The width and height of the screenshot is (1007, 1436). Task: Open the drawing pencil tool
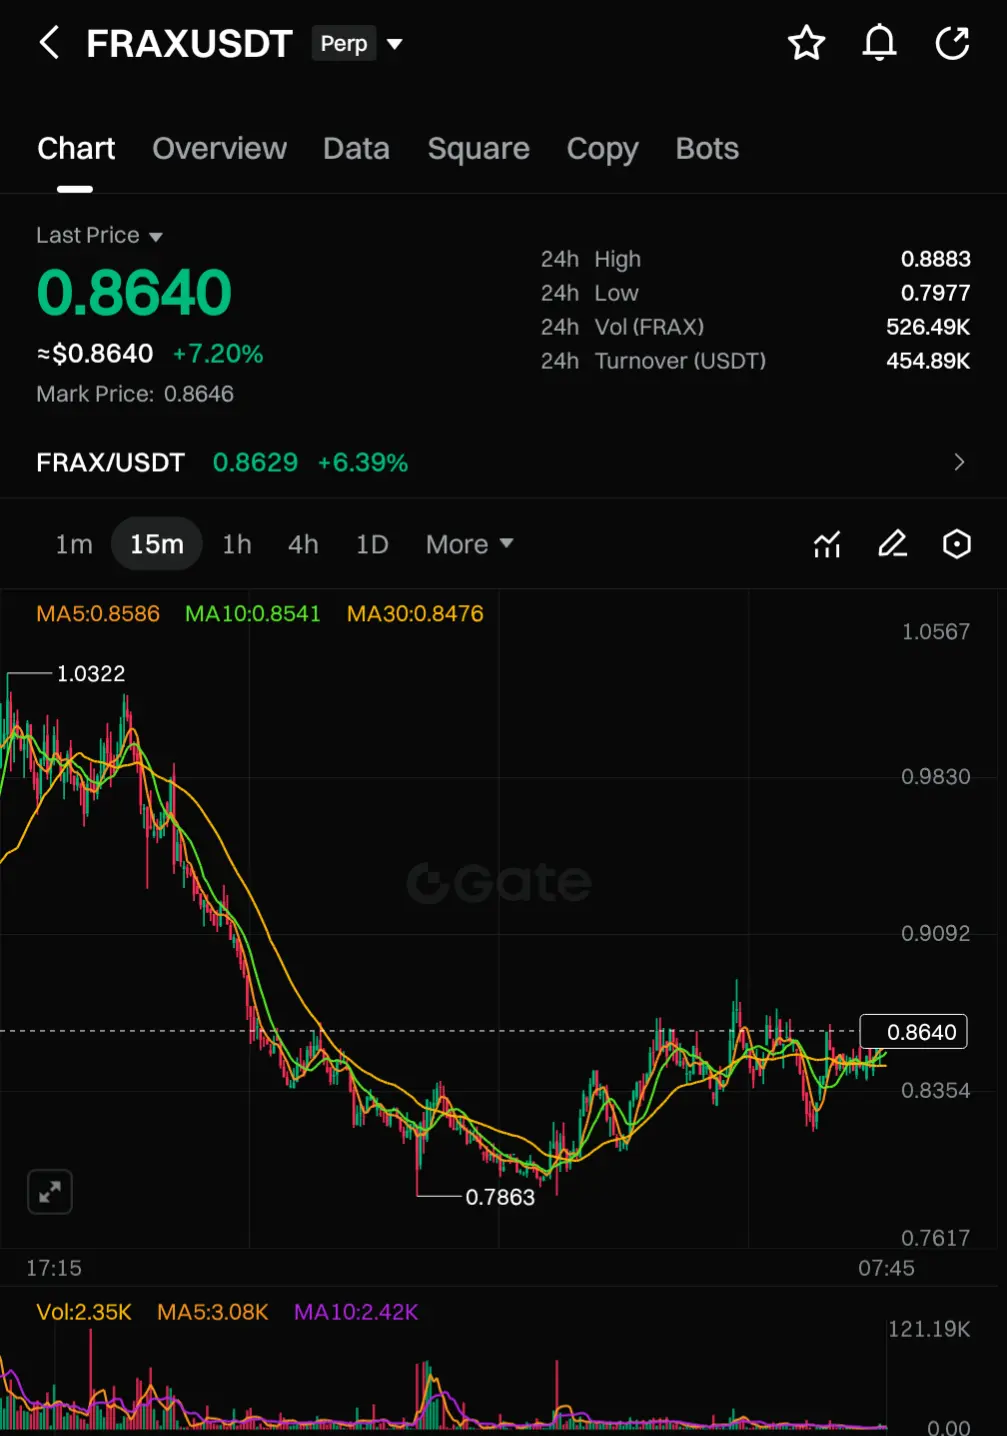[x=892, y=544]
